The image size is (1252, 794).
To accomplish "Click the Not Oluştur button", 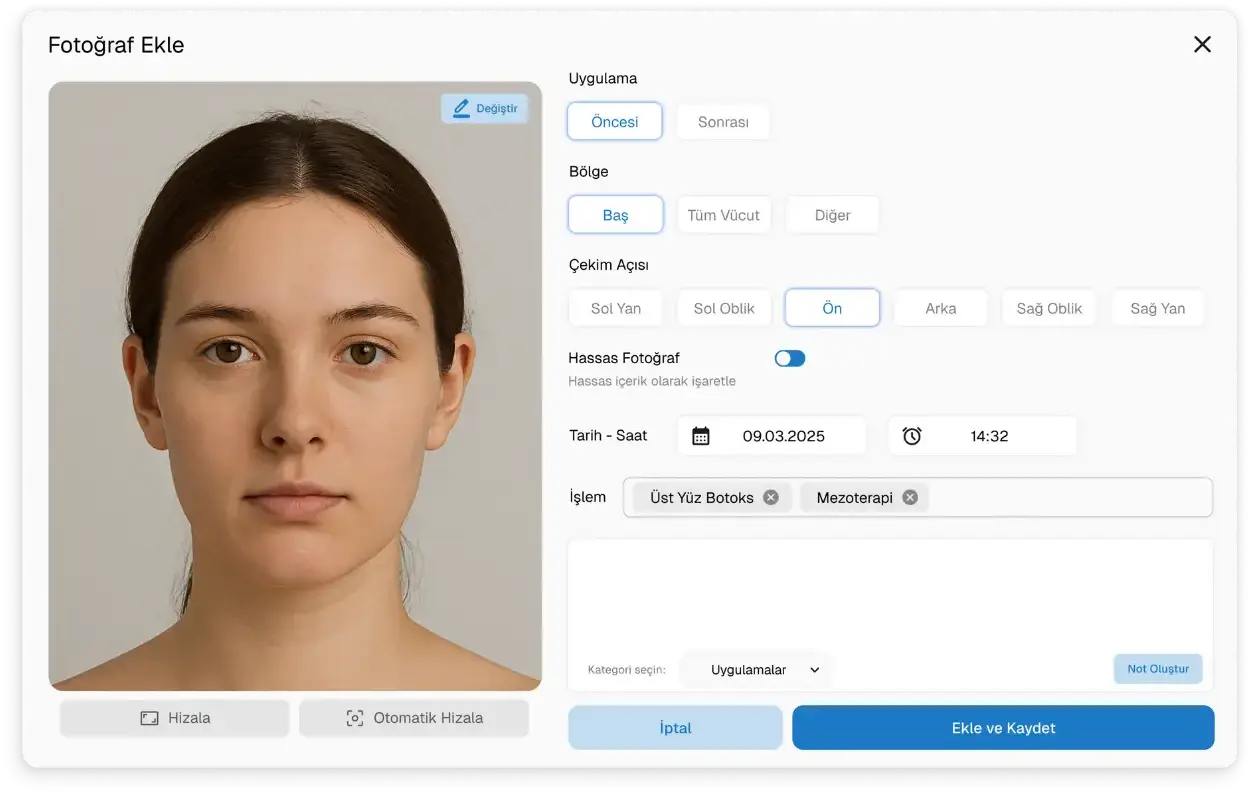I will [1158, 669].
